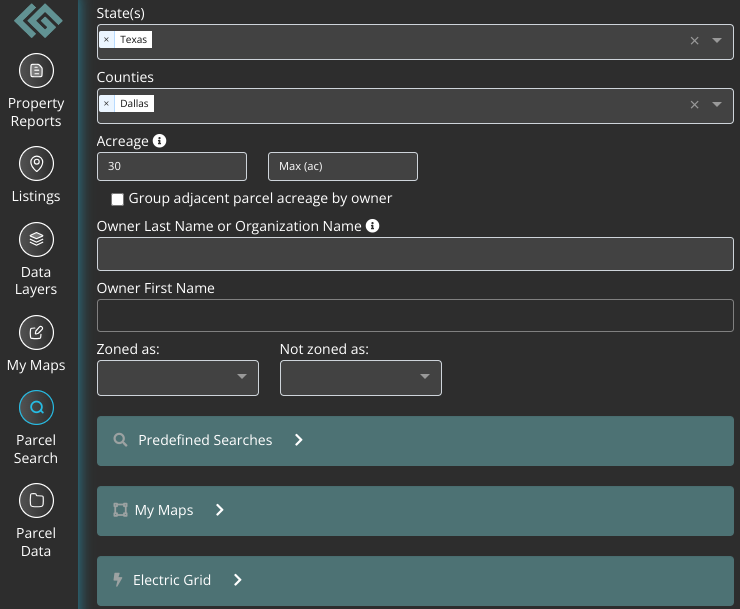
Task: Expand the Electric Grid section
Action: [x=415, y=581]
